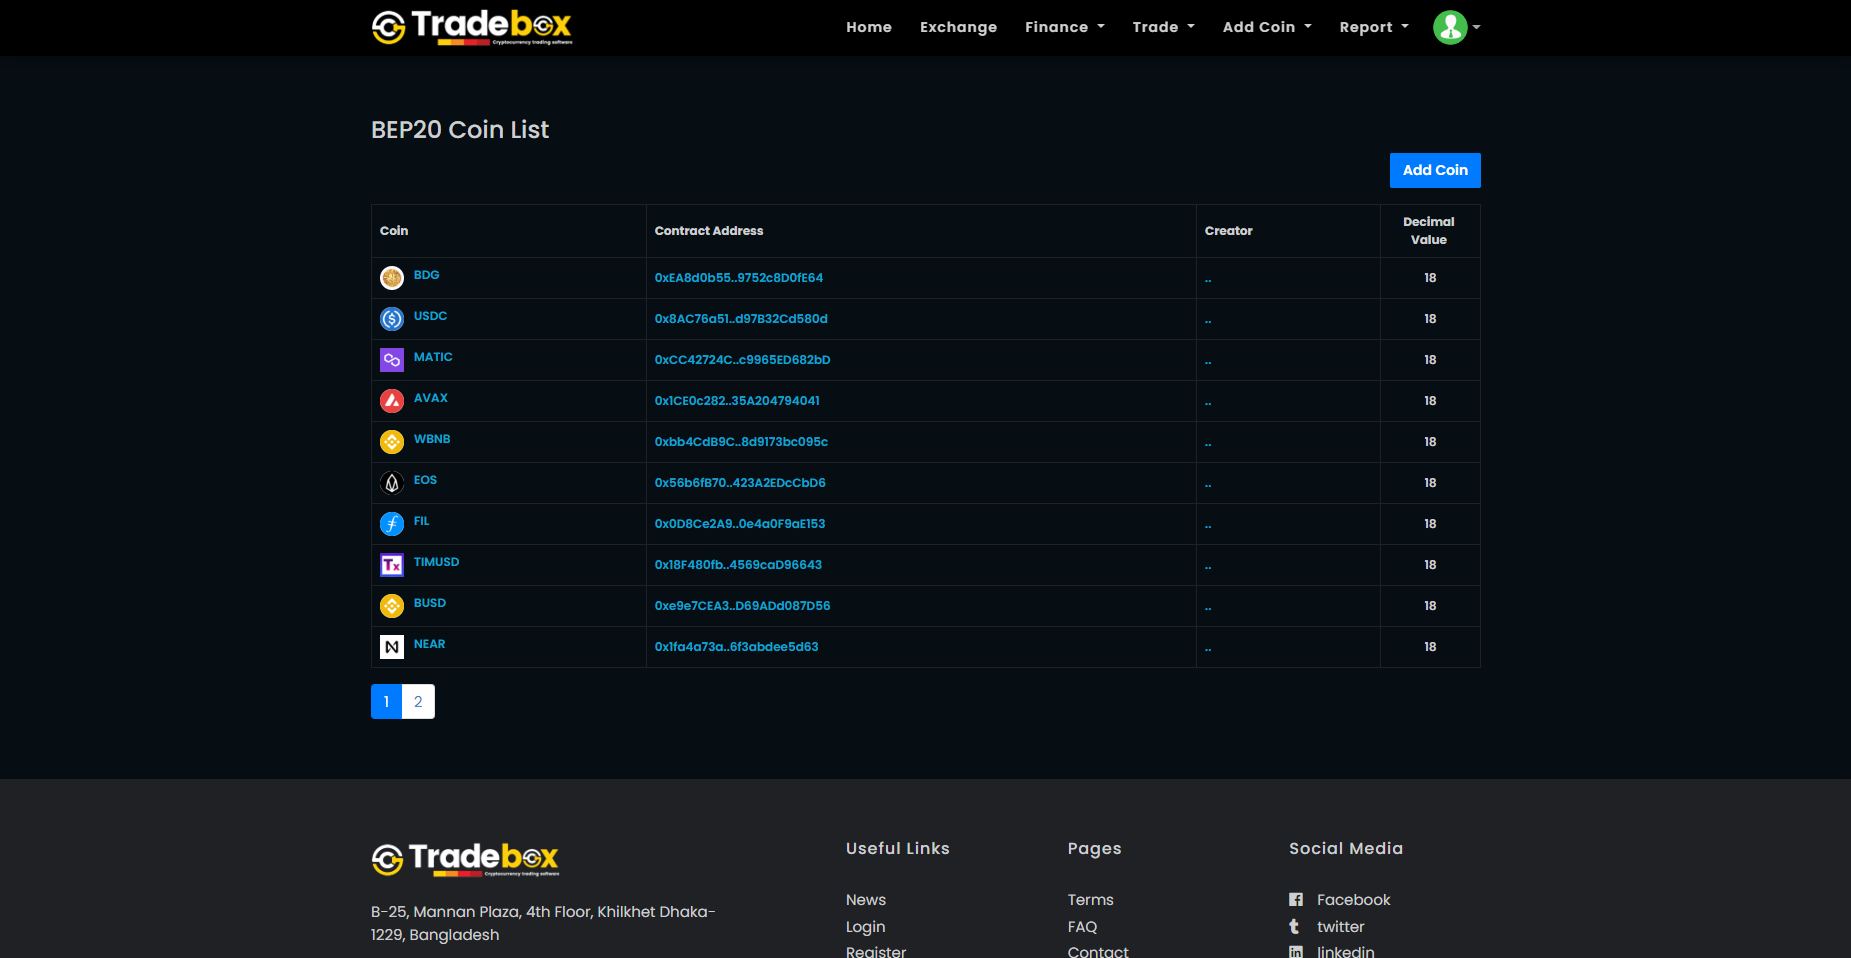Open contract address 0xCC42724C..c9965ED682bD
This screenshot has height=958, width=1851.
pyautogui.click(x=743, y=360)
